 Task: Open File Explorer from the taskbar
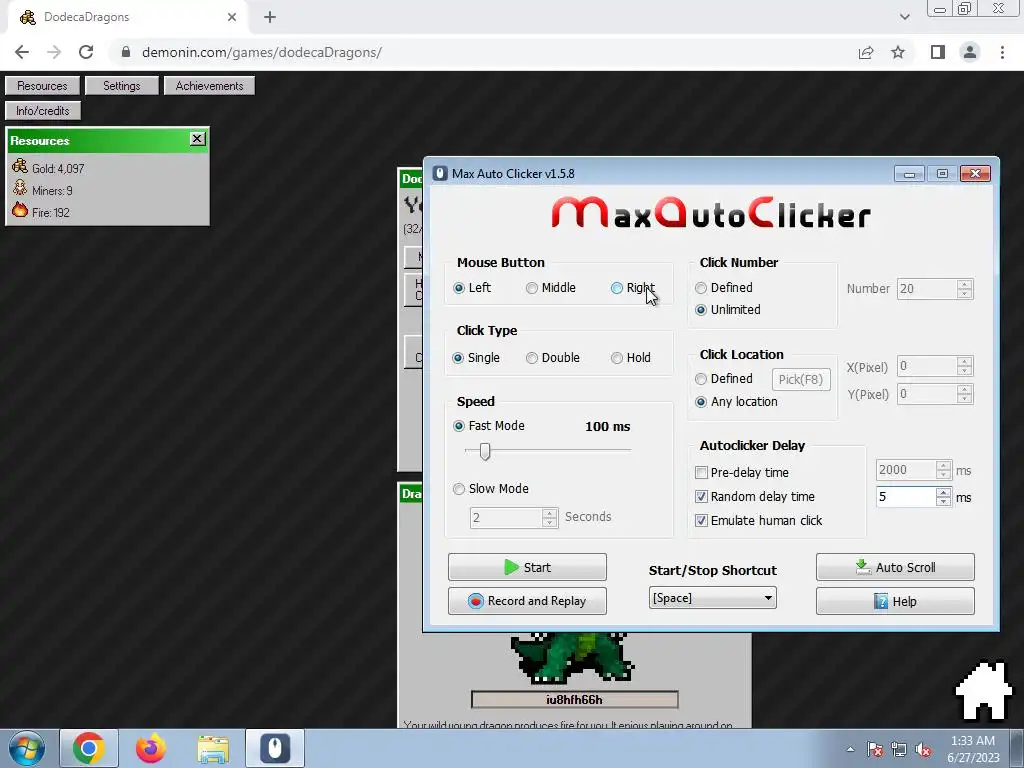pyautogui.click(x=213, y=748)
